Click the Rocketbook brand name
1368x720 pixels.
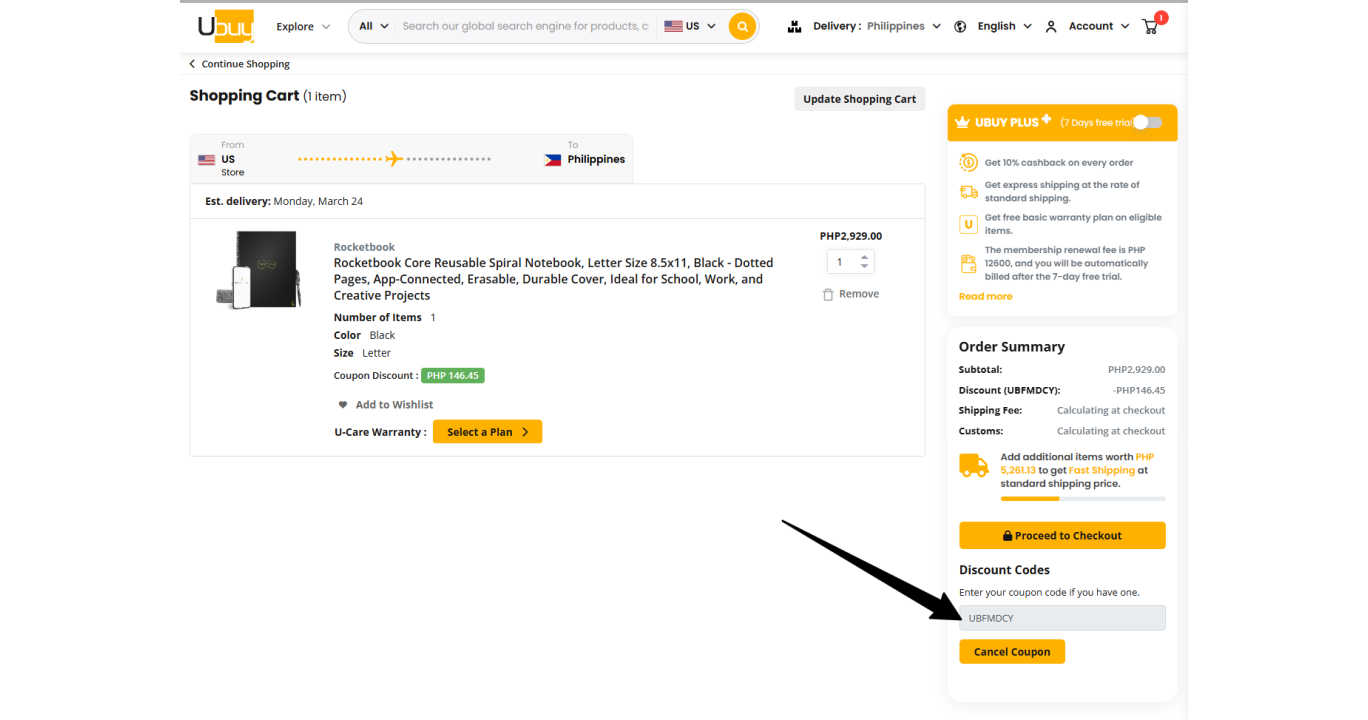[x=364, y=247]
